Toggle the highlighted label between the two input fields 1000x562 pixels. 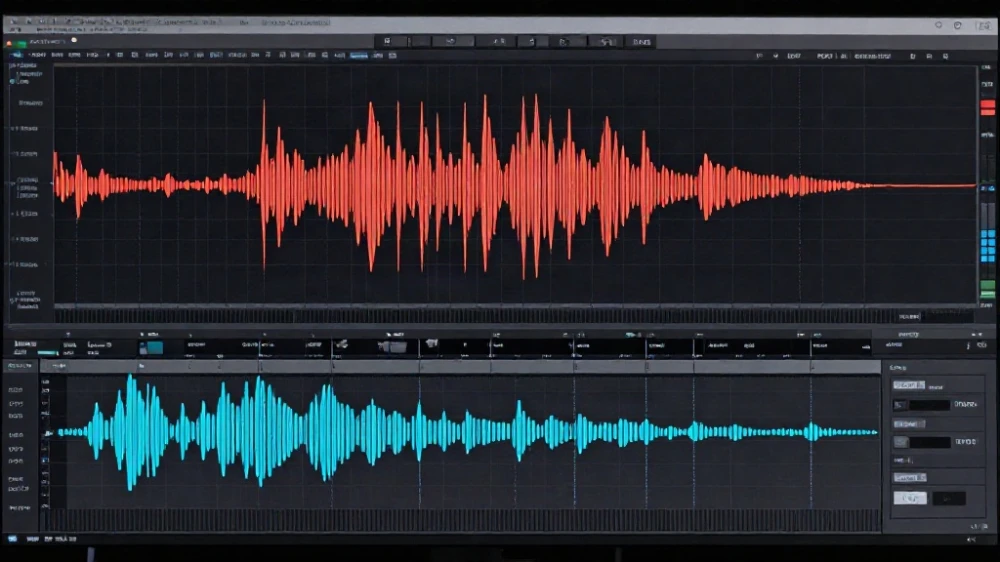coord(909,424)
